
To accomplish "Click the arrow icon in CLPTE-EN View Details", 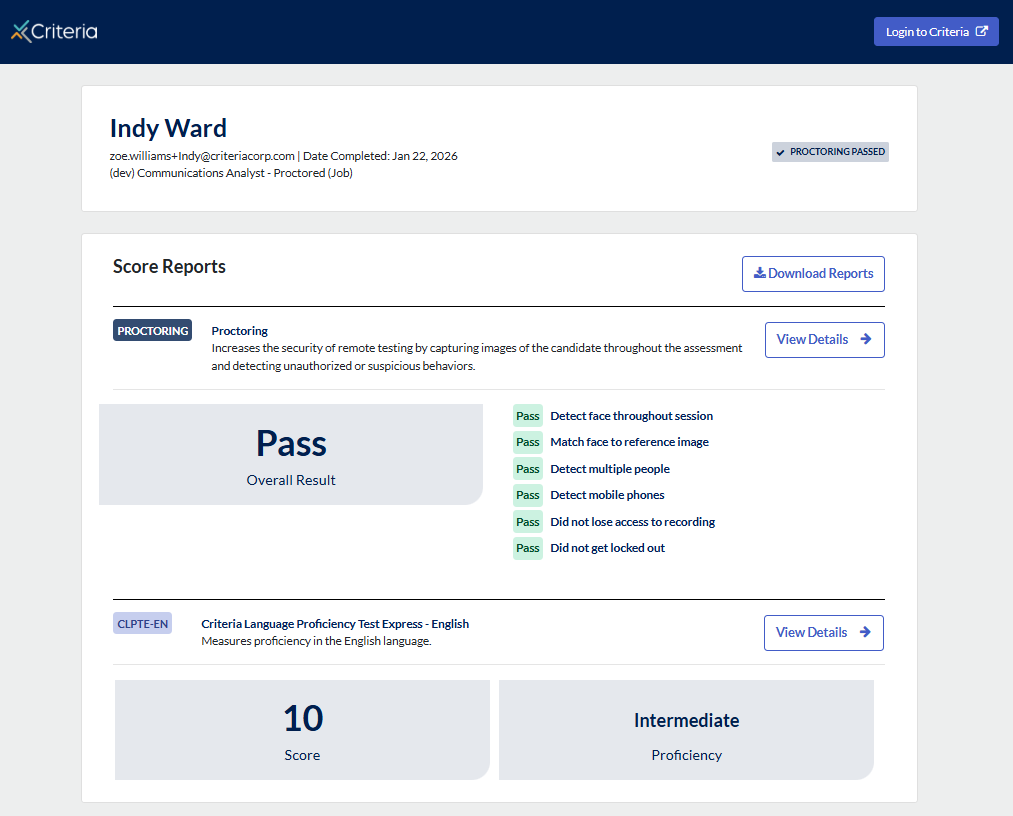I will click(x=865, y=632).
